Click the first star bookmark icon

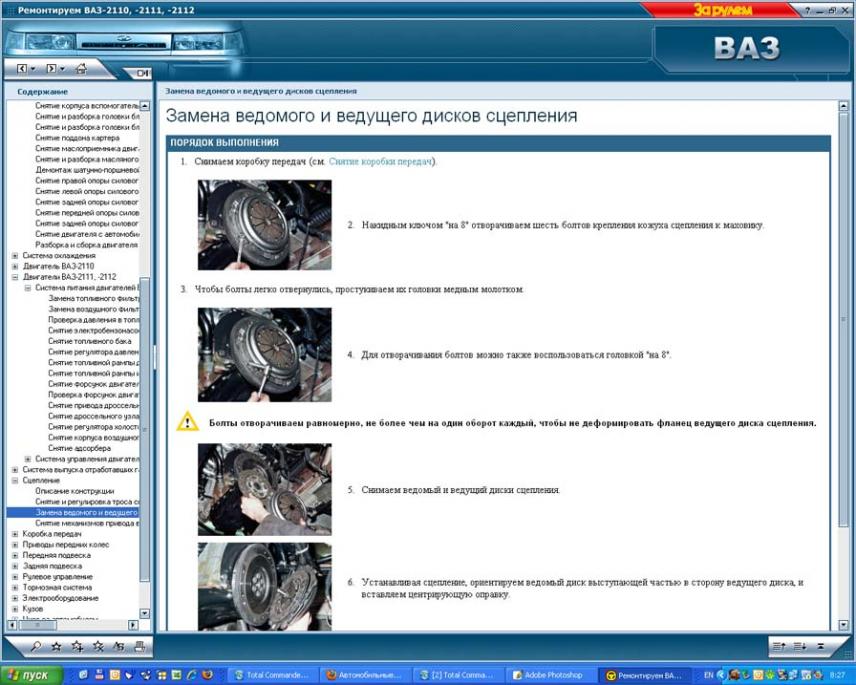click(x=56, y=647)
